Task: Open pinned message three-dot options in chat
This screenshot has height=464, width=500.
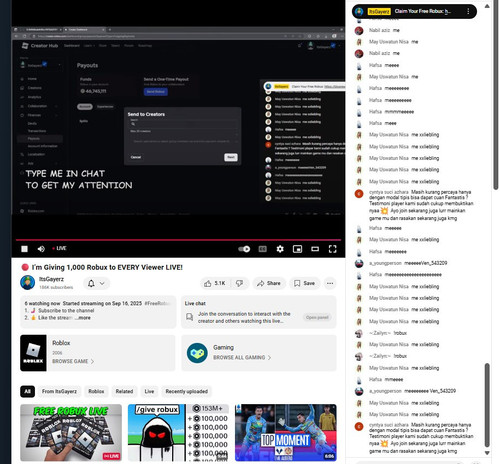Action: [468, 11]
